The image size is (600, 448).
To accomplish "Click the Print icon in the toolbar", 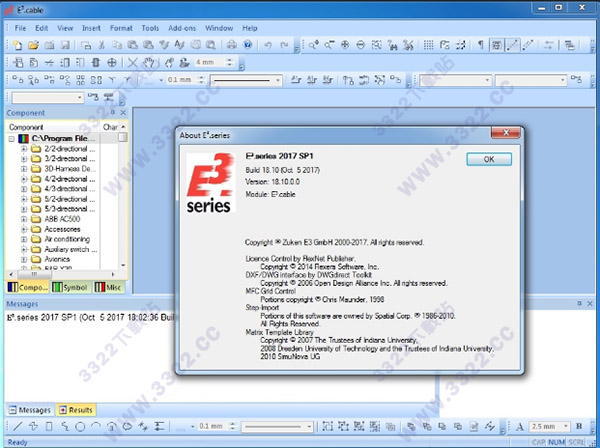I will (232, 45).
